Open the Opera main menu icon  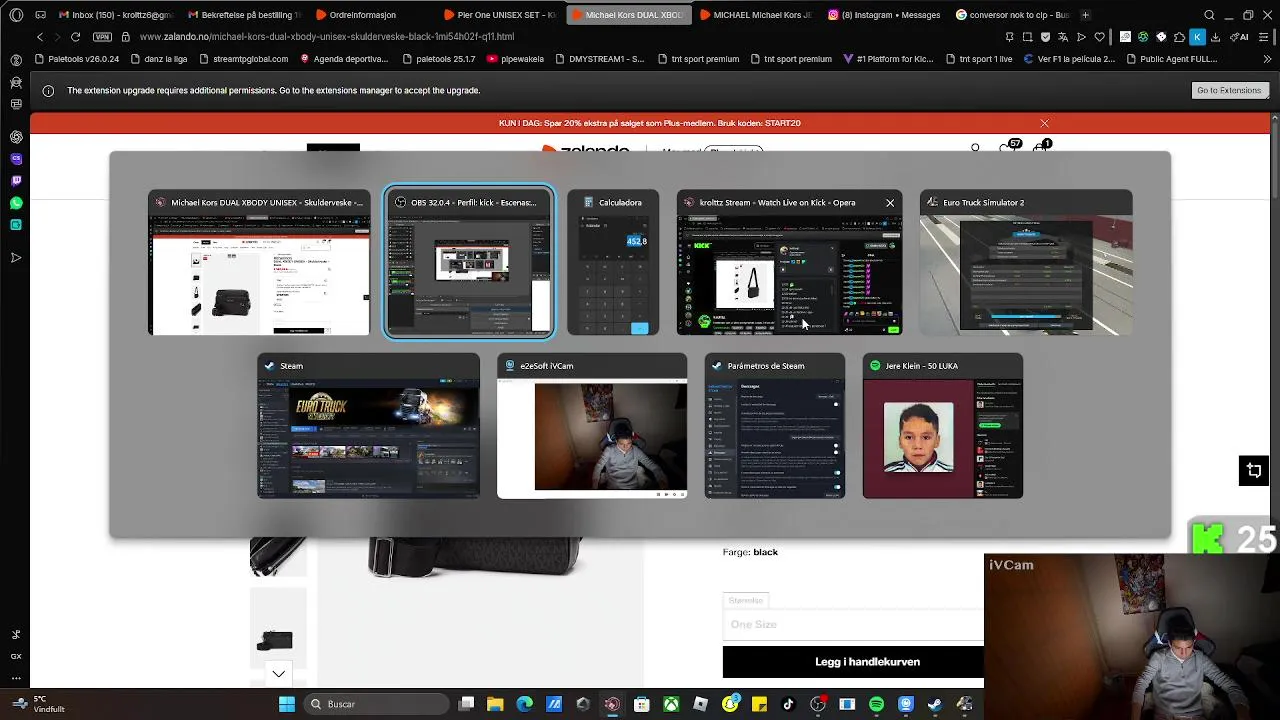tap(16, 15)
